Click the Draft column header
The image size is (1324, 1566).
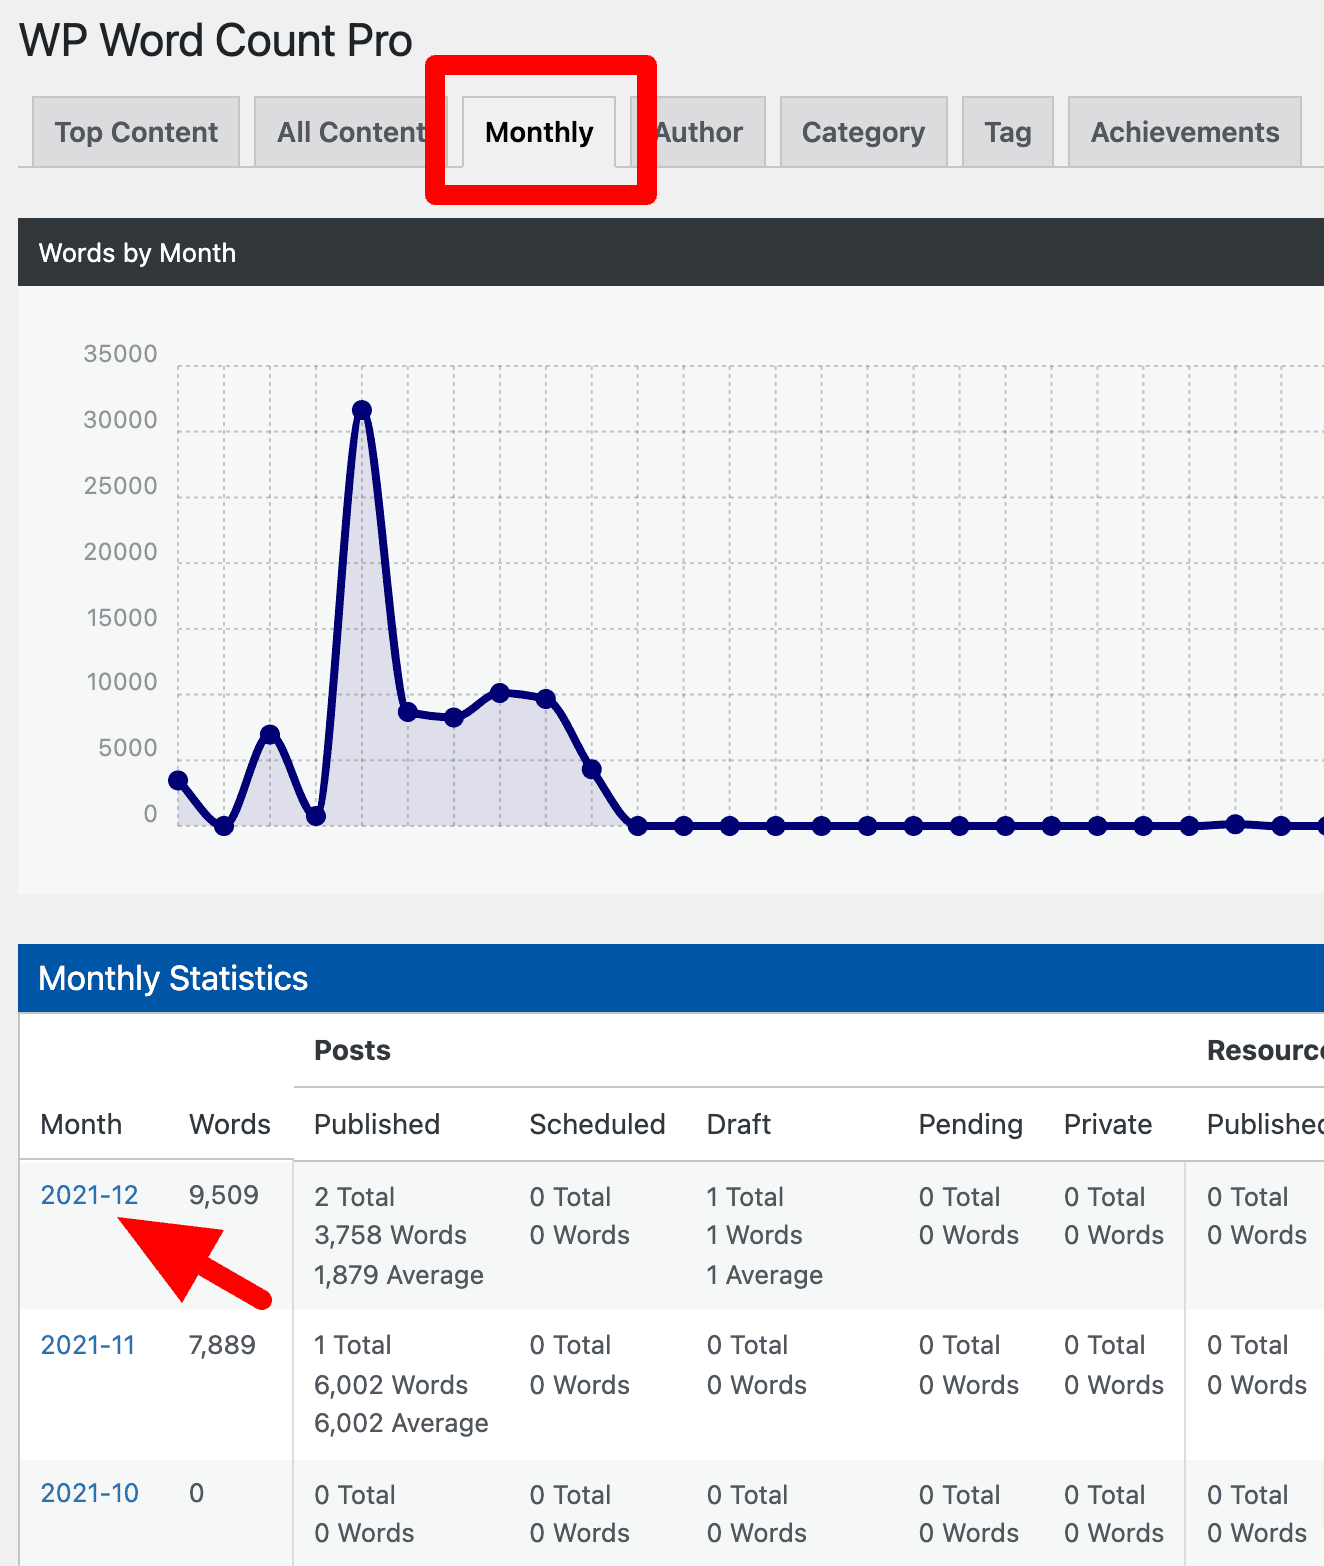click(738, 1124)
